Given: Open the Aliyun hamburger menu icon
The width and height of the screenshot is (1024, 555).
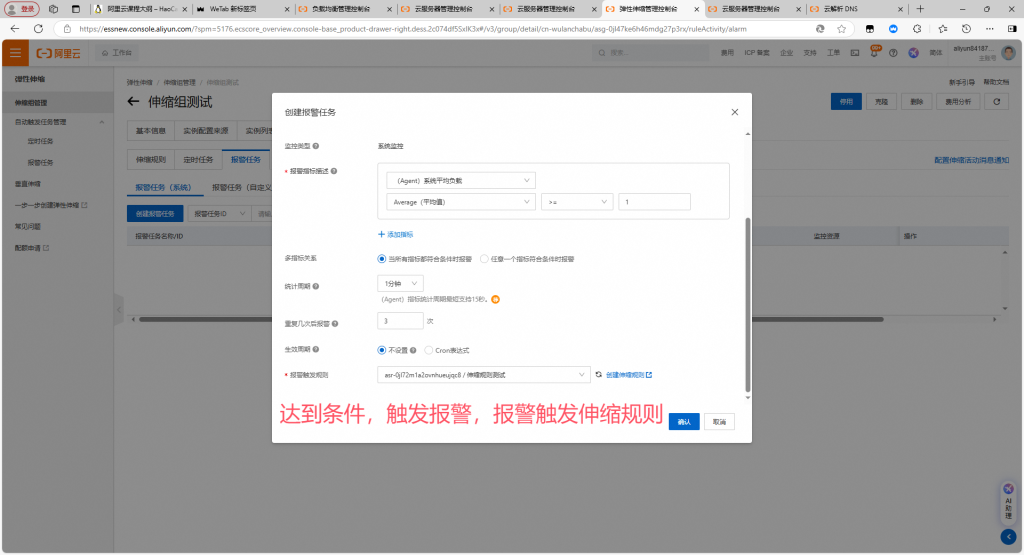Looking at the screenshot, I should [x=15, y=52].
